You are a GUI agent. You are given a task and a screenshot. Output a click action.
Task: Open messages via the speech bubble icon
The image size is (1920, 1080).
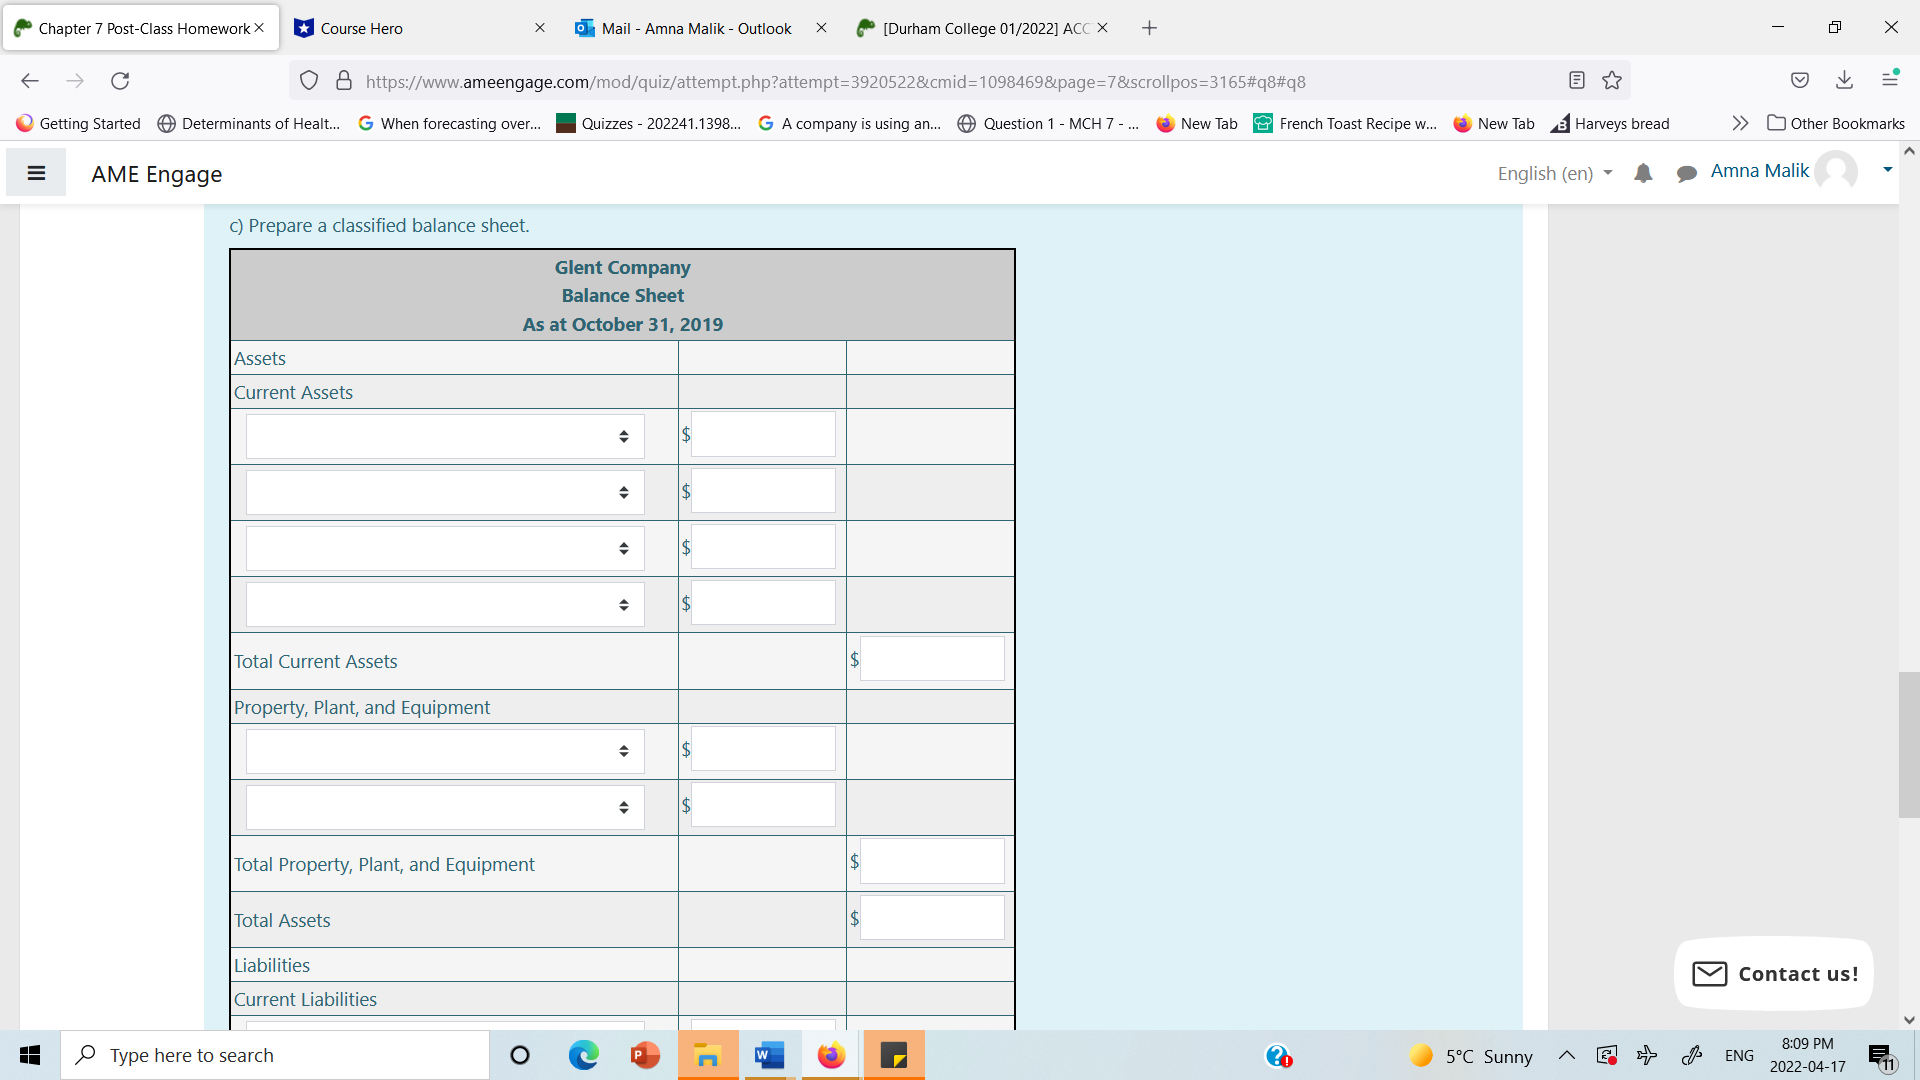point(1687,173)
